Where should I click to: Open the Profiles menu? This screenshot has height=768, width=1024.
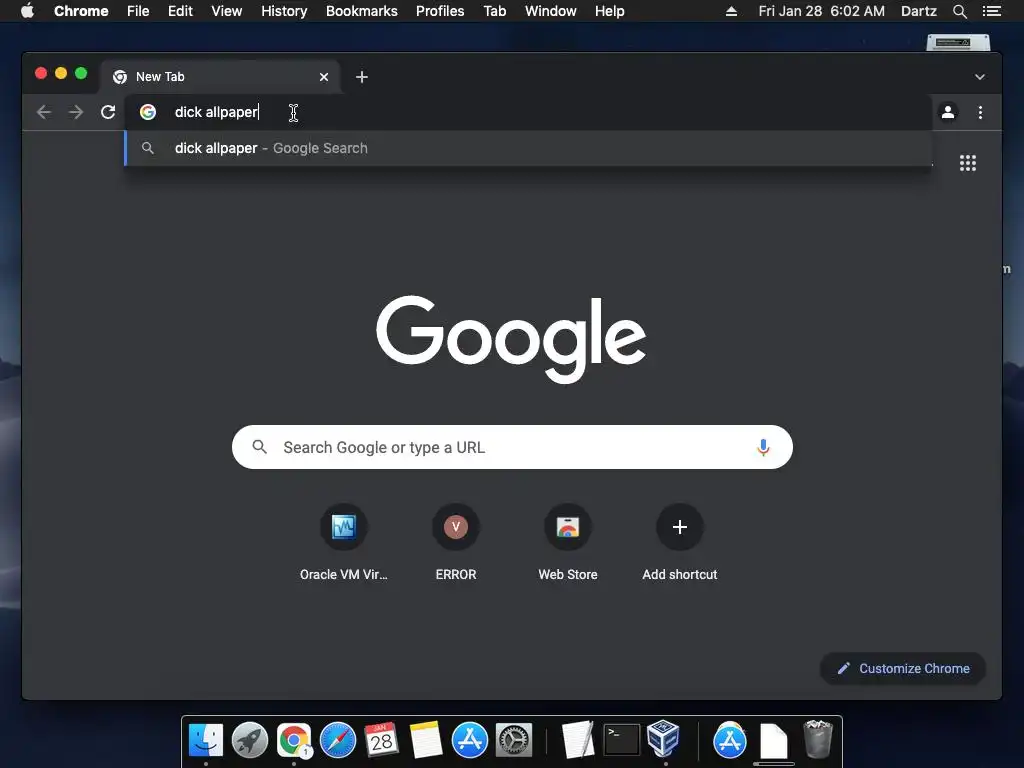(x=440, y=11)
